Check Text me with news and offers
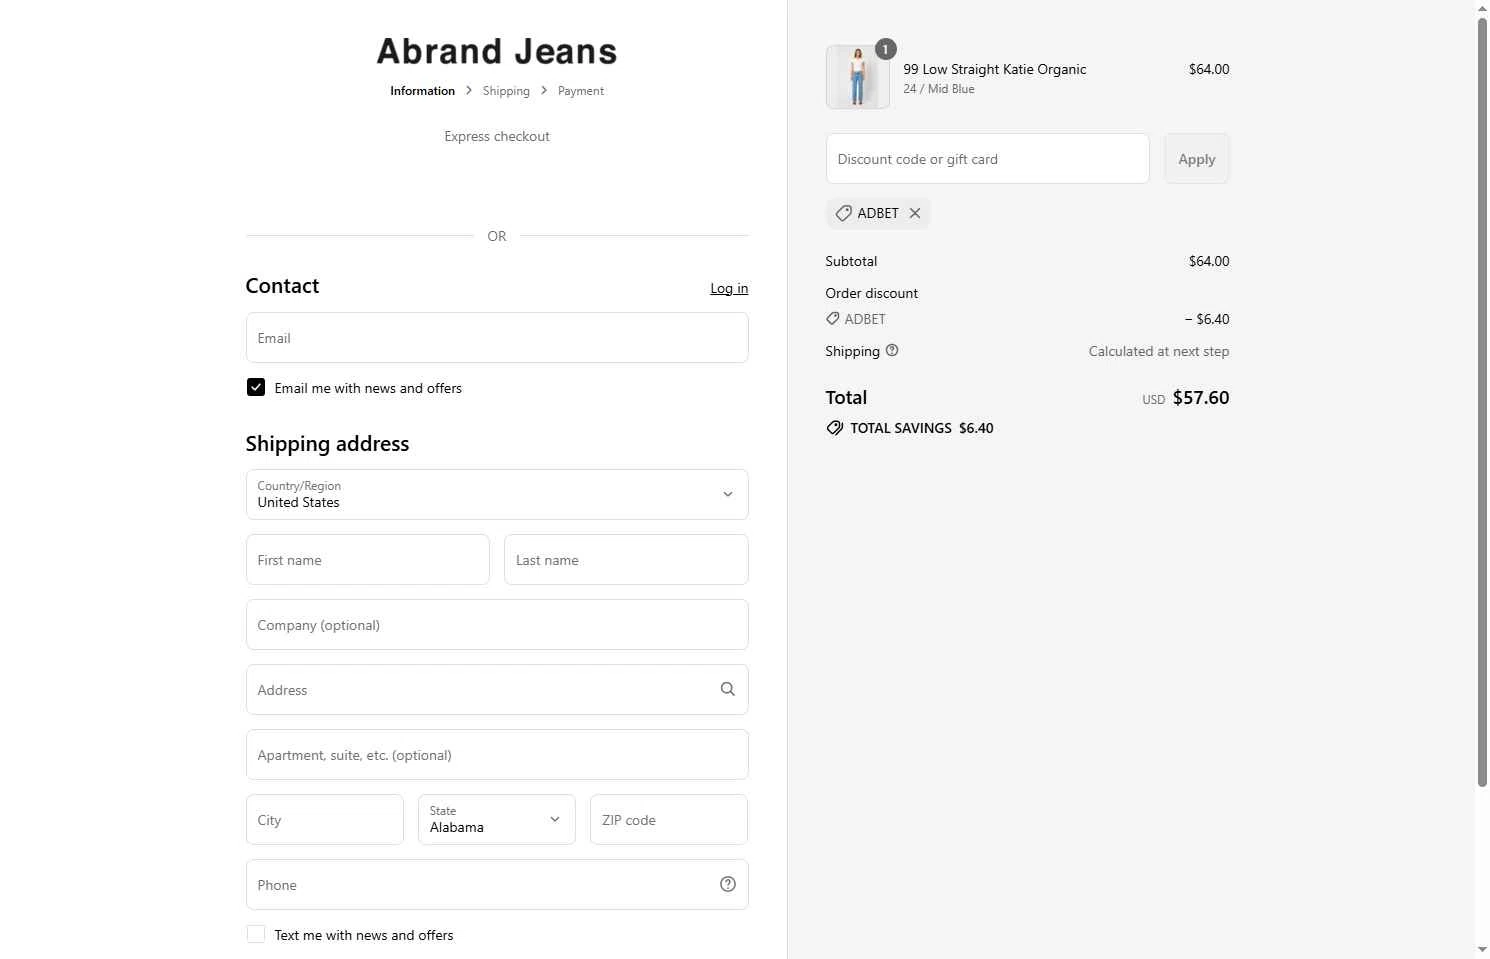 tap(256, 934)
